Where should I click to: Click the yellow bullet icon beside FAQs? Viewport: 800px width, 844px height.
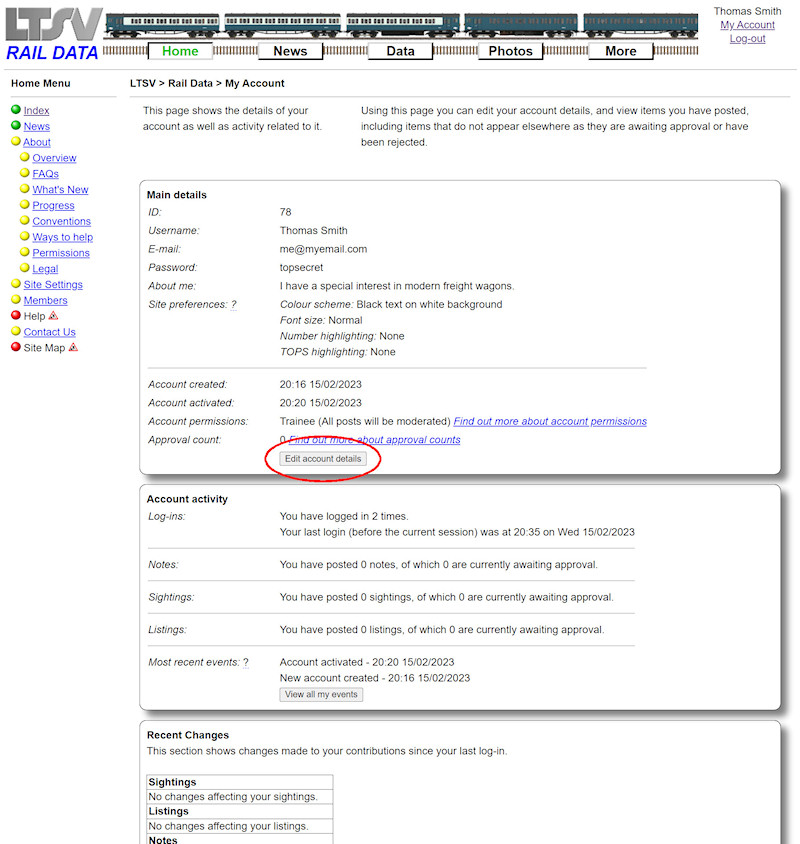(23, 173)
